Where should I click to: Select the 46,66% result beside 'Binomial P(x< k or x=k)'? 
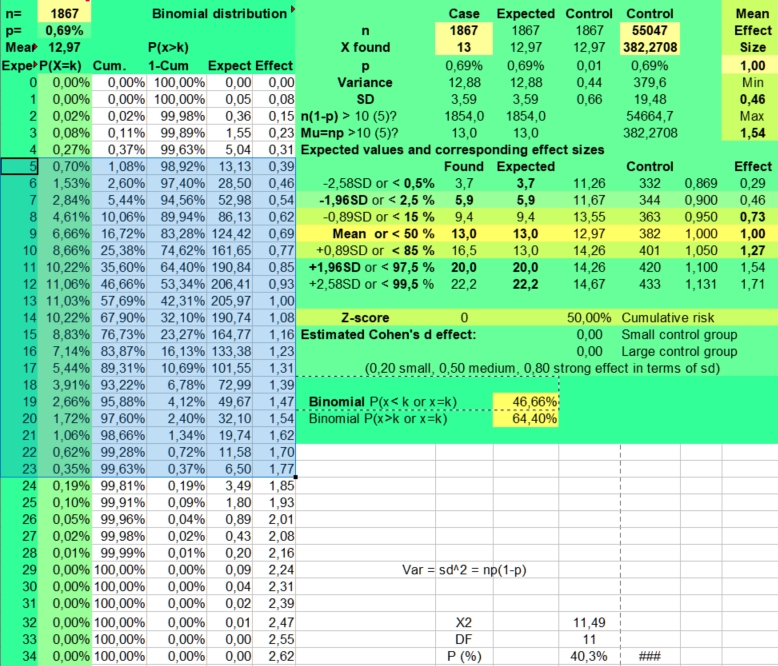pos(526,401)
